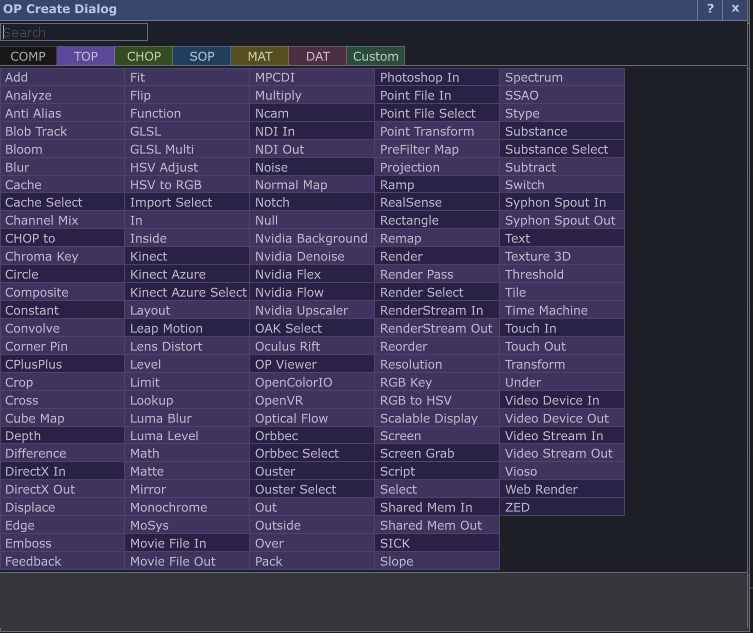Image resolution: width=753 pixels, height=633 pixels.
Task: Pick the Syphon Spout Out operator
Action: [561, 220]
